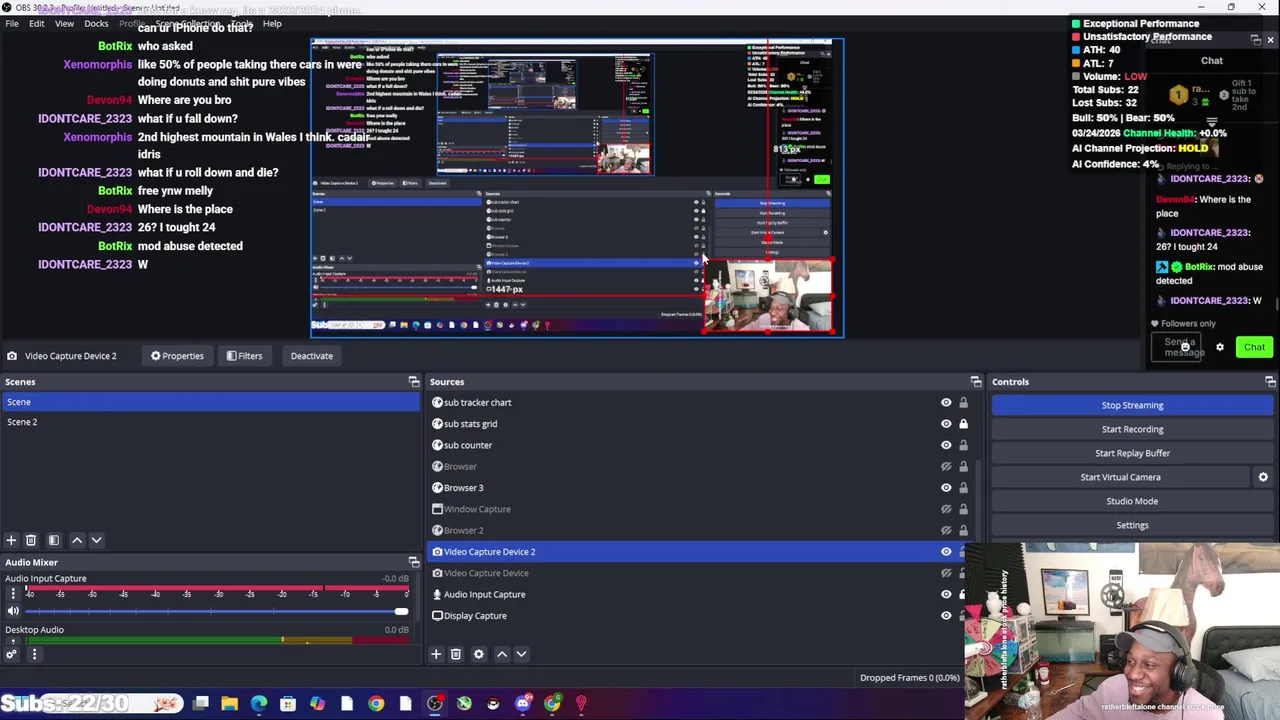1280x720 pixels.
Task: Show the Window Capture source
Action: 946,509
